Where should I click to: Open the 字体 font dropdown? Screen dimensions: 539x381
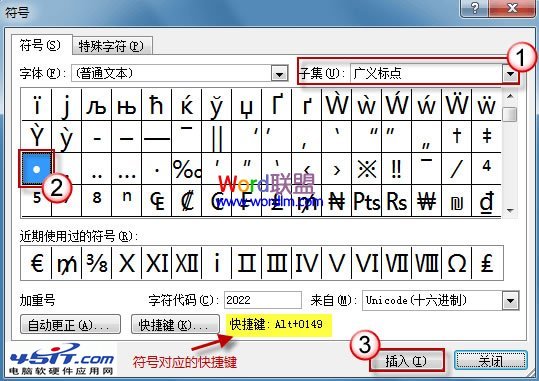pos(279,74)
